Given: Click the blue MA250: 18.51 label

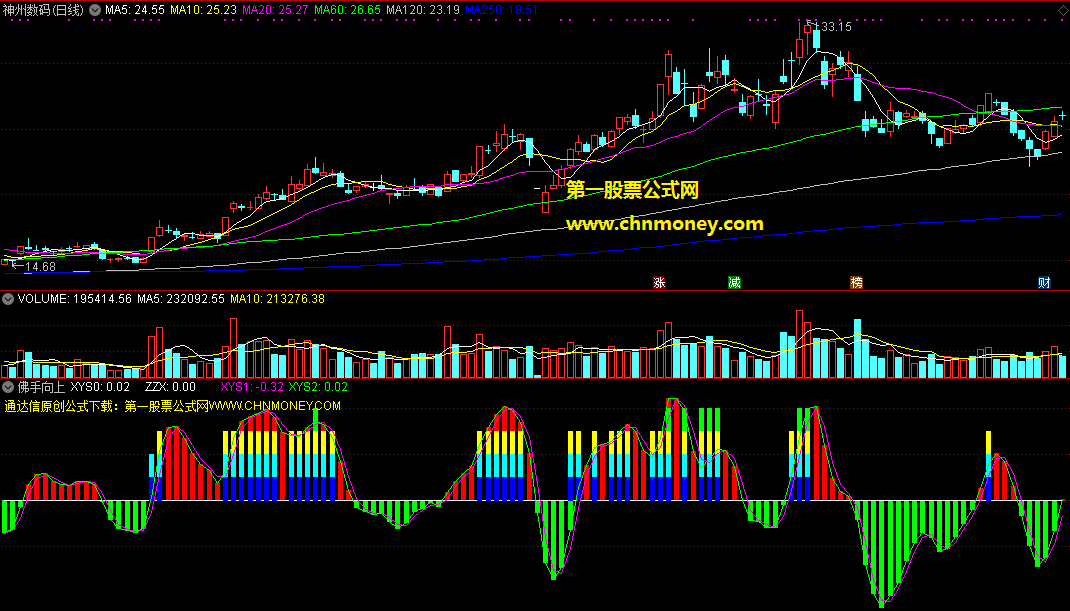Looking at the screenshot, I should click(x=502, y=10).
